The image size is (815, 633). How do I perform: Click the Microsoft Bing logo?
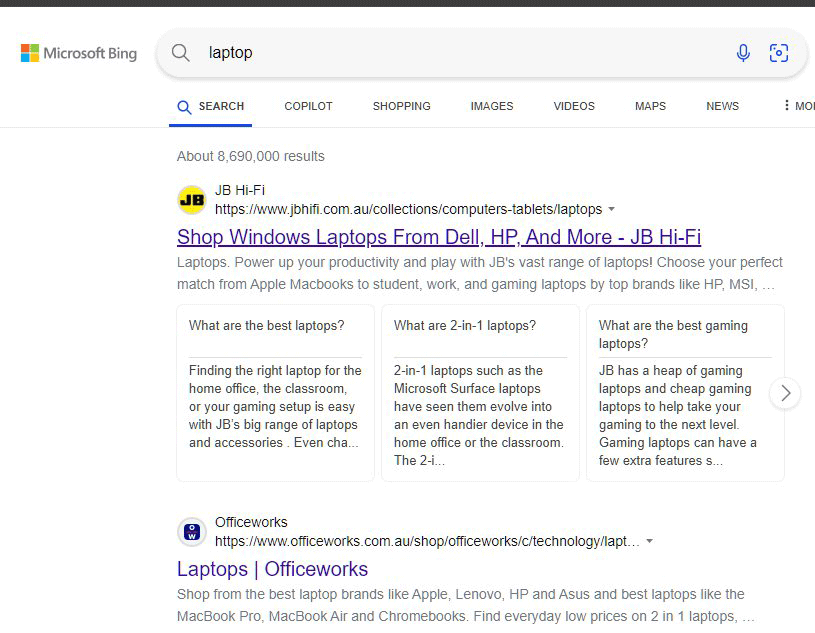78,53
